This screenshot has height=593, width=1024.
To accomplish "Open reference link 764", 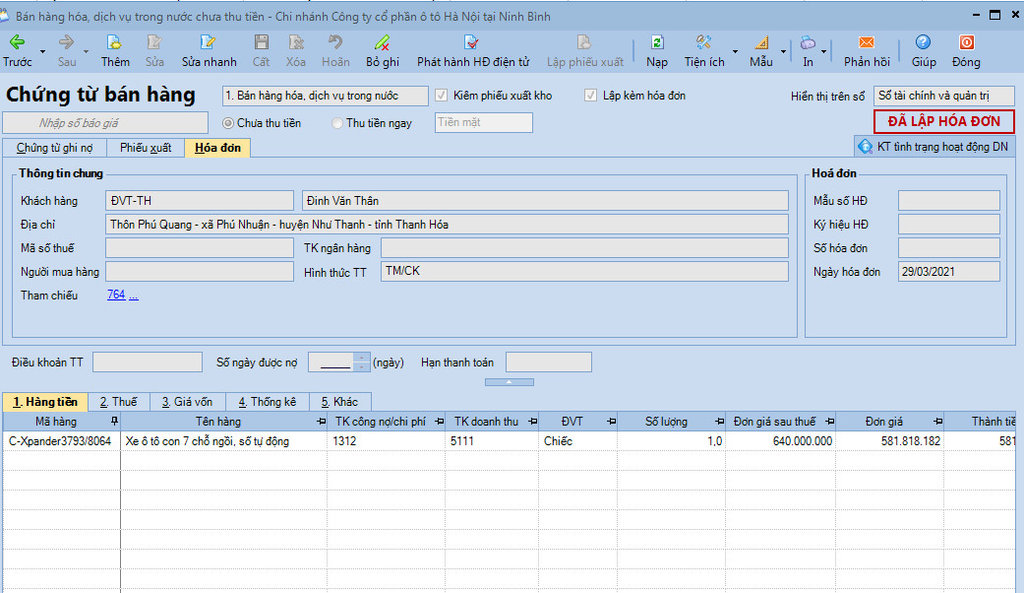I will click(116, 295).
